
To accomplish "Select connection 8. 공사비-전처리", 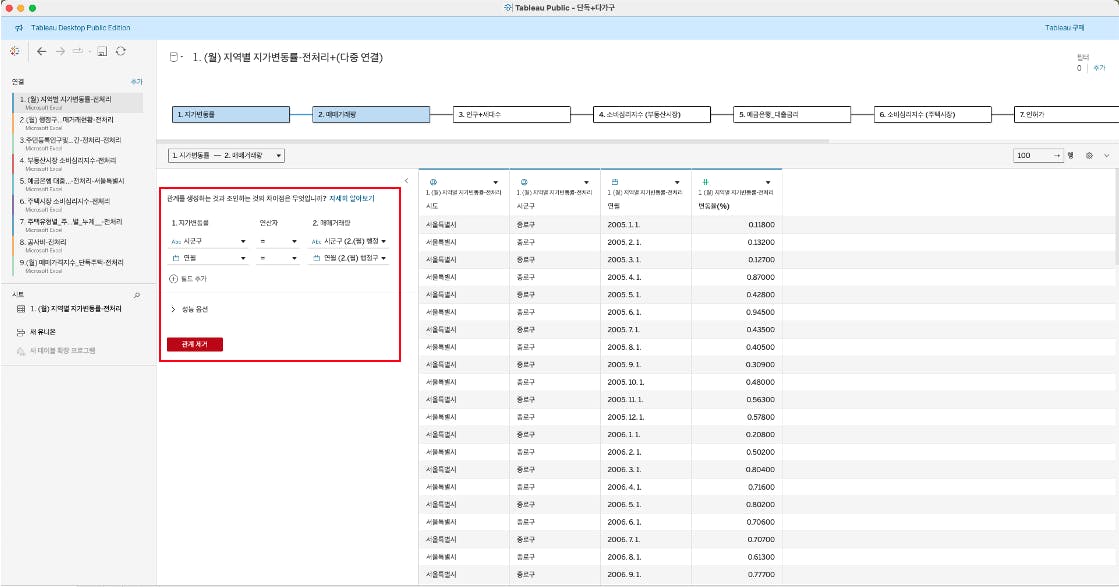I will click(x=77, y=245).
